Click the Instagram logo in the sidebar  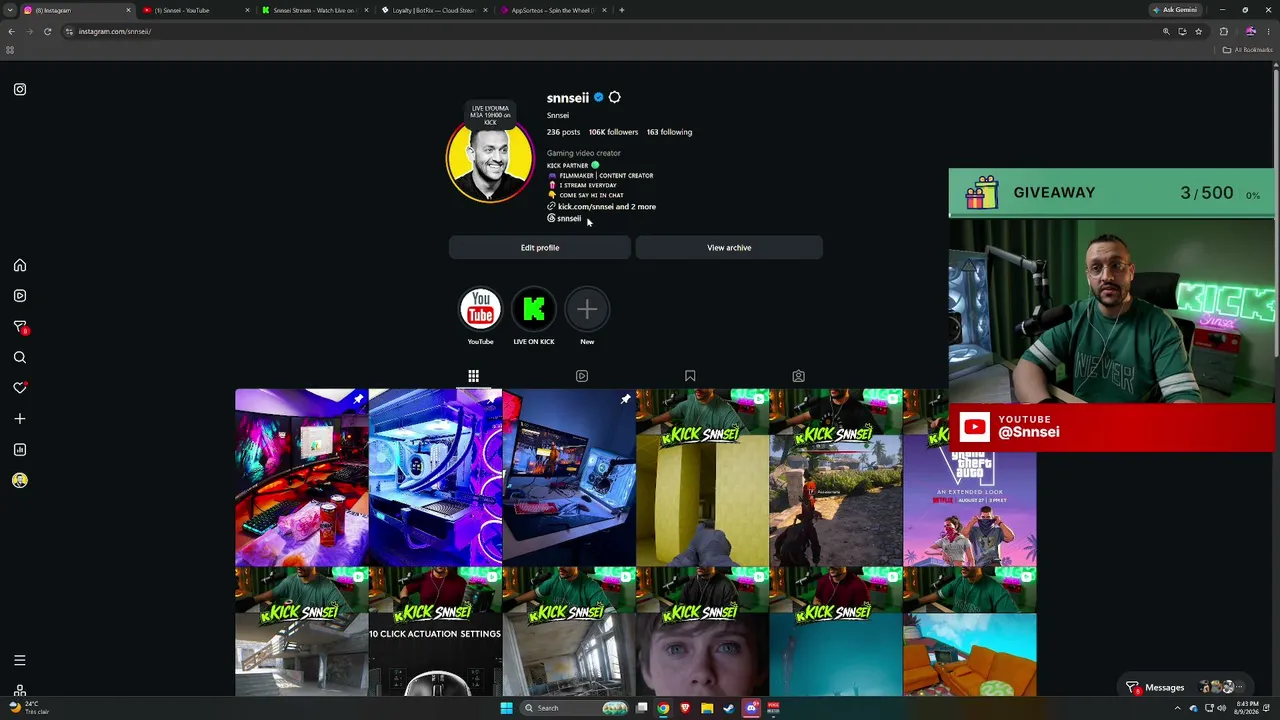(20, 89)
